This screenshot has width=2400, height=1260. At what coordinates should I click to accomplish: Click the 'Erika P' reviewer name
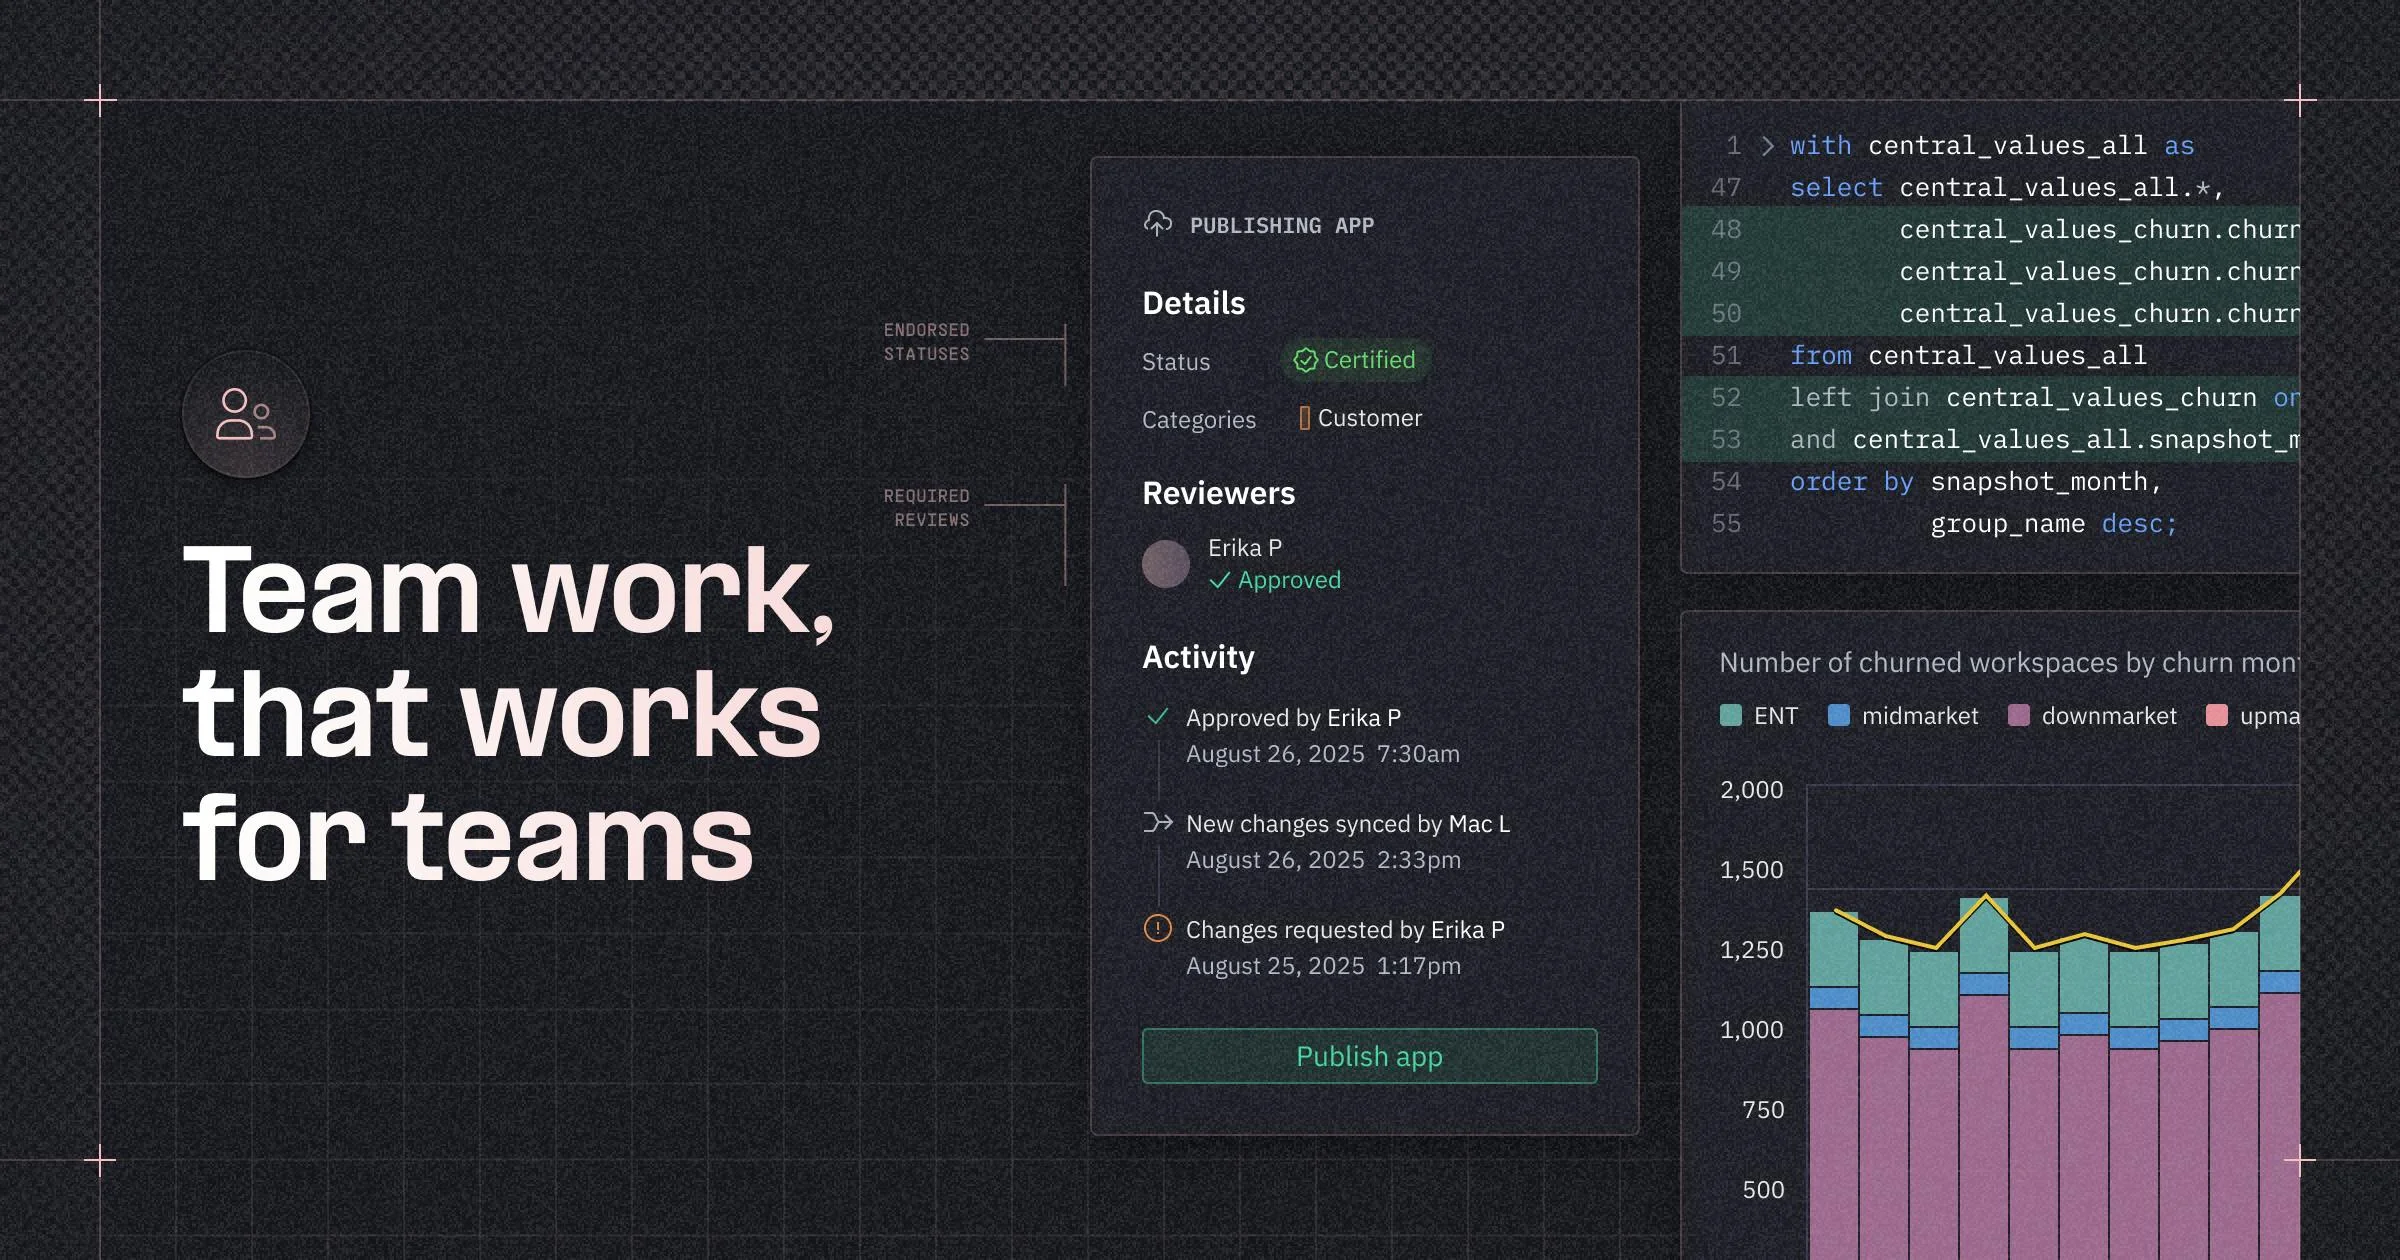click(x=1245, y=548)
